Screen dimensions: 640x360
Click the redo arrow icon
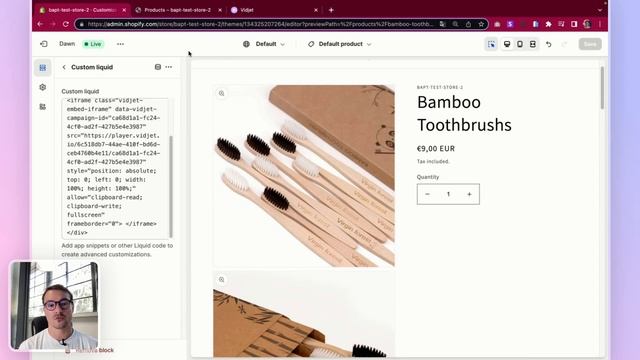(564, 44)
